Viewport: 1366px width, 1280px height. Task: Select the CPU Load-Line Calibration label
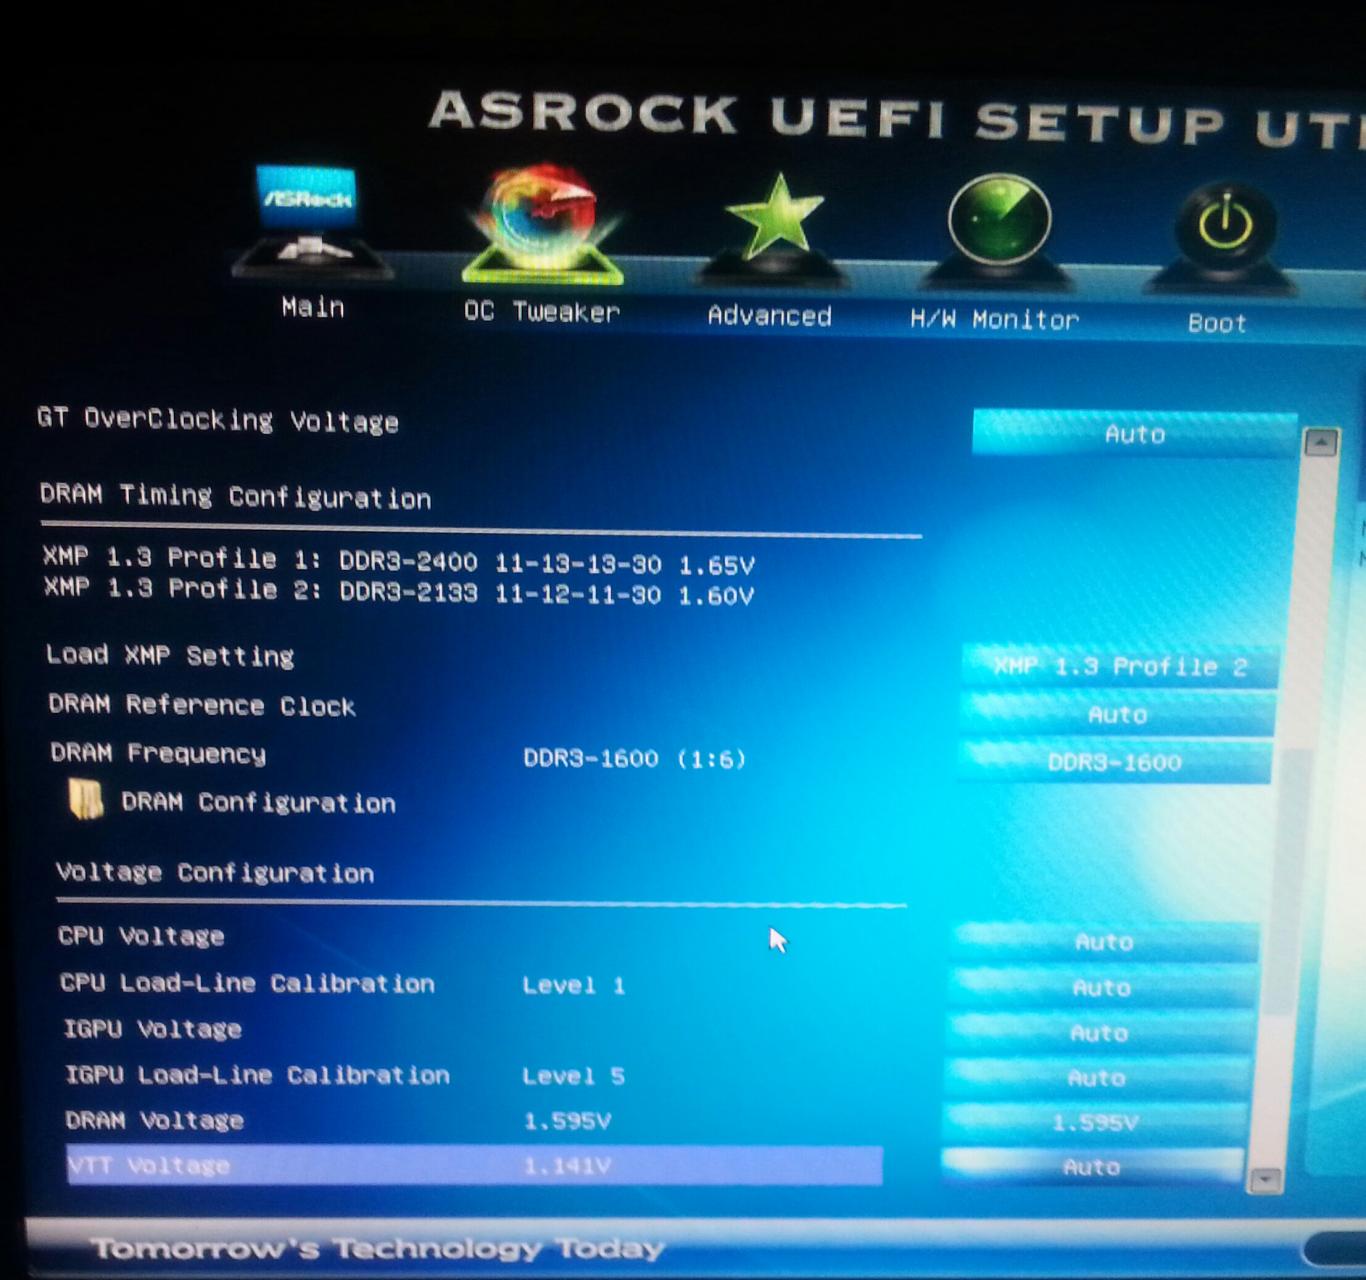(247, 983)
